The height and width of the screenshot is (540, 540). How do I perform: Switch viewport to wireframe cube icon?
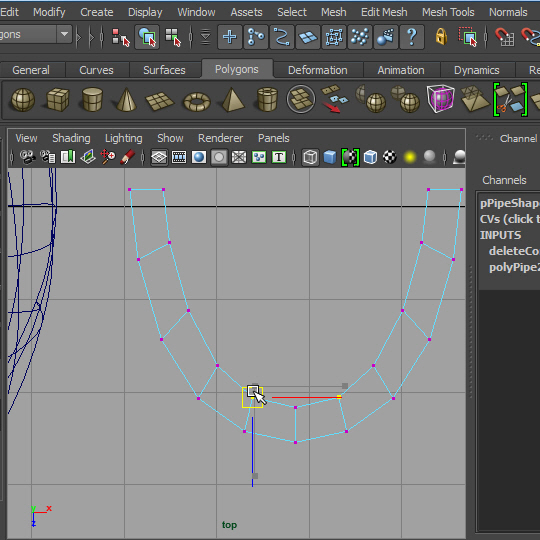tap(310, 157)
